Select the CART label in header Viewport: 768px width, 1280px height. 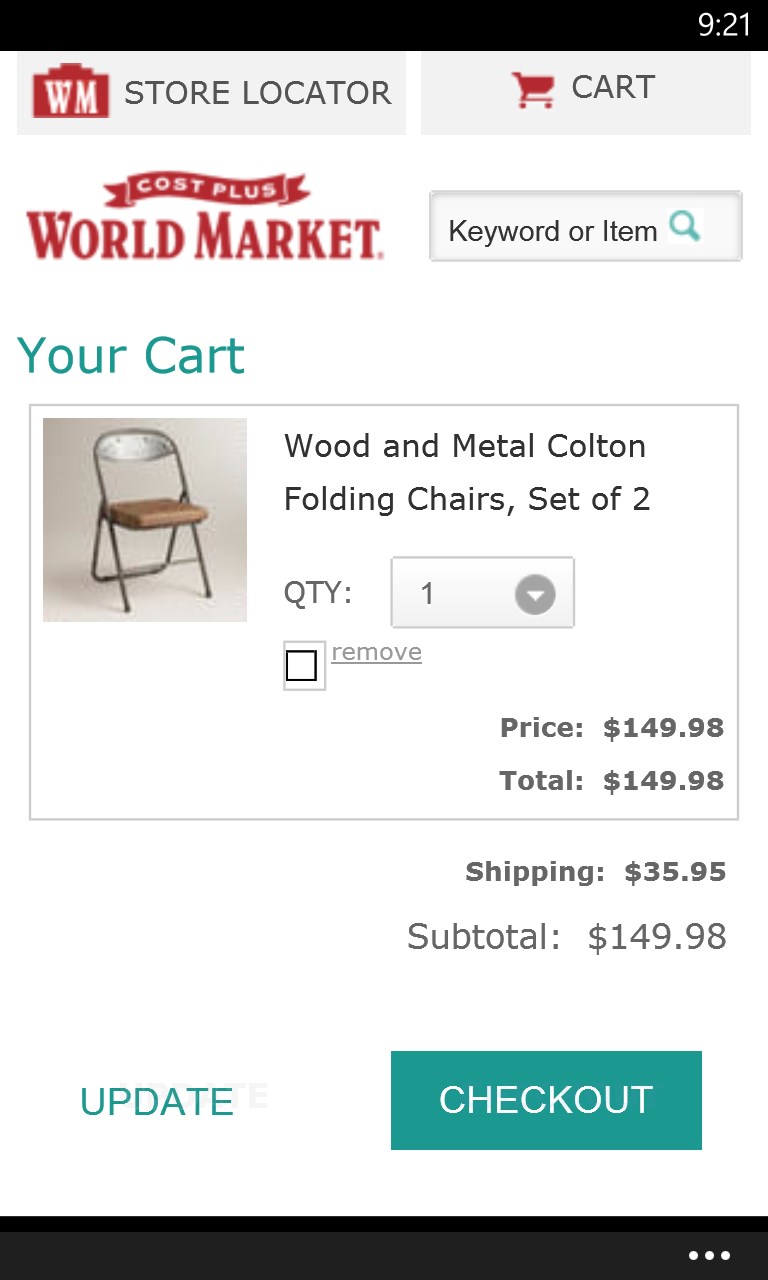[x=613, y=88]
